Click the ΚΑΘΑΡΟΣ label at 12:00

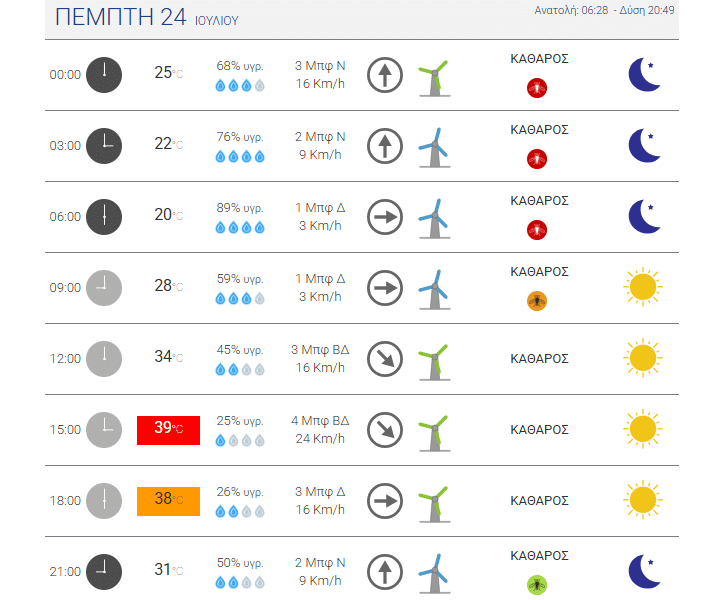539,359
